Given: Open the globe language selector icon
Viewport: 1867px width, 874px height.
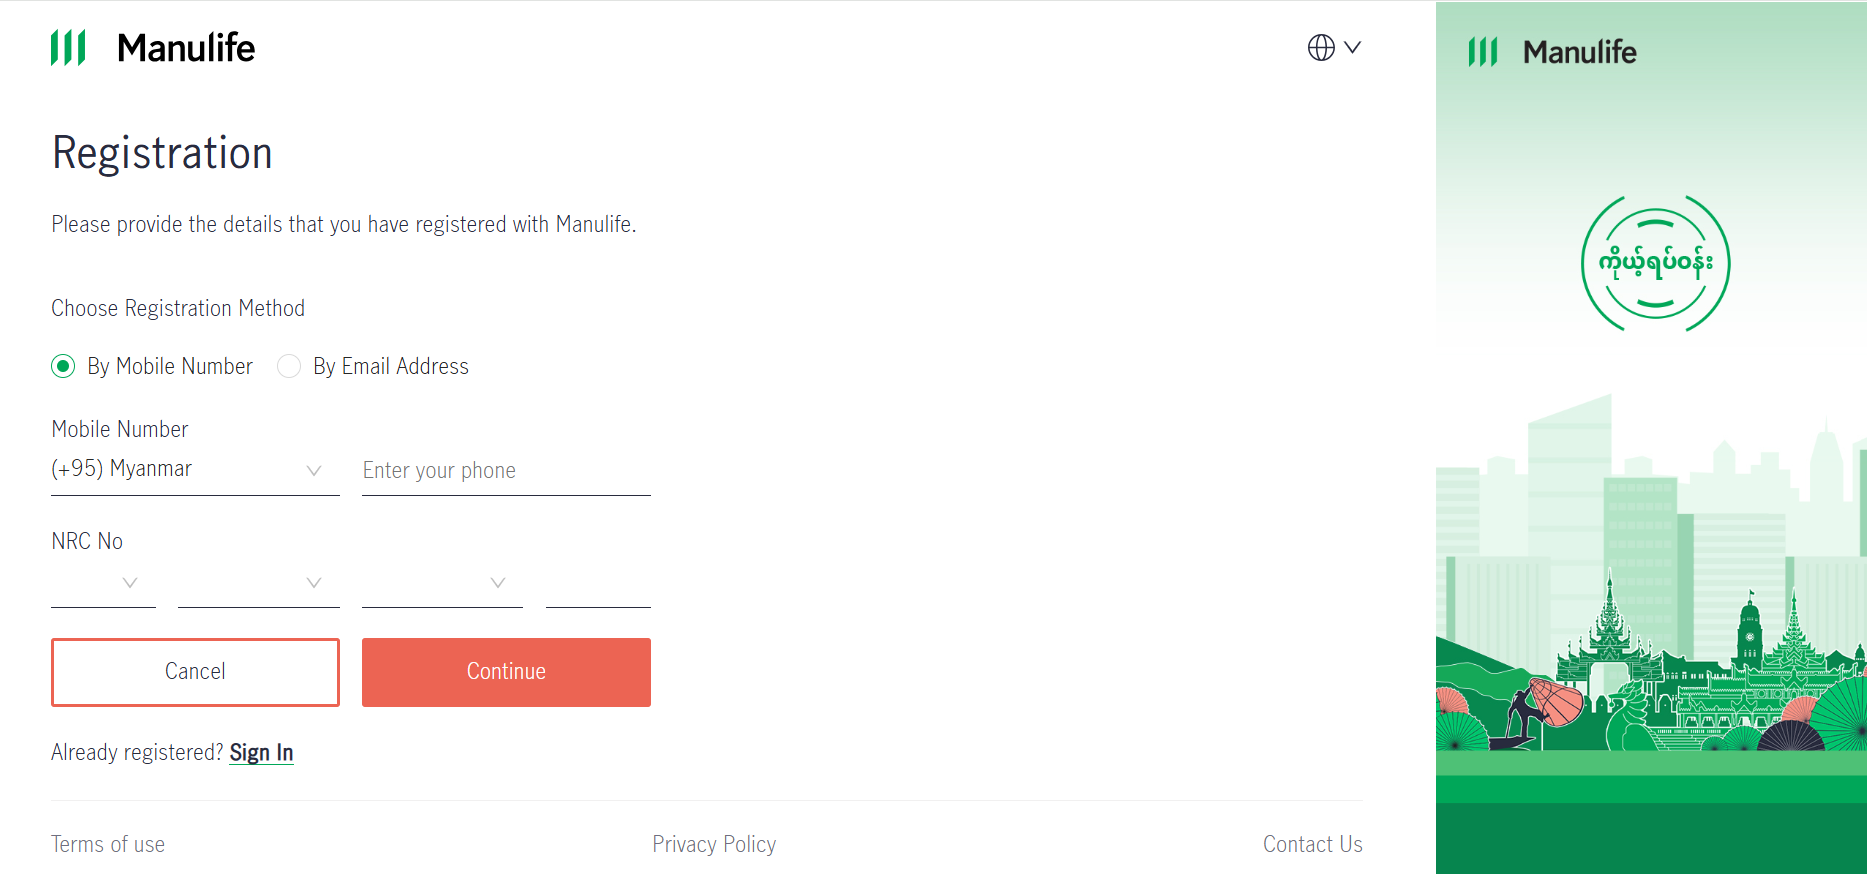Looking at the screenshot, I should click(x=1321, y=47).
